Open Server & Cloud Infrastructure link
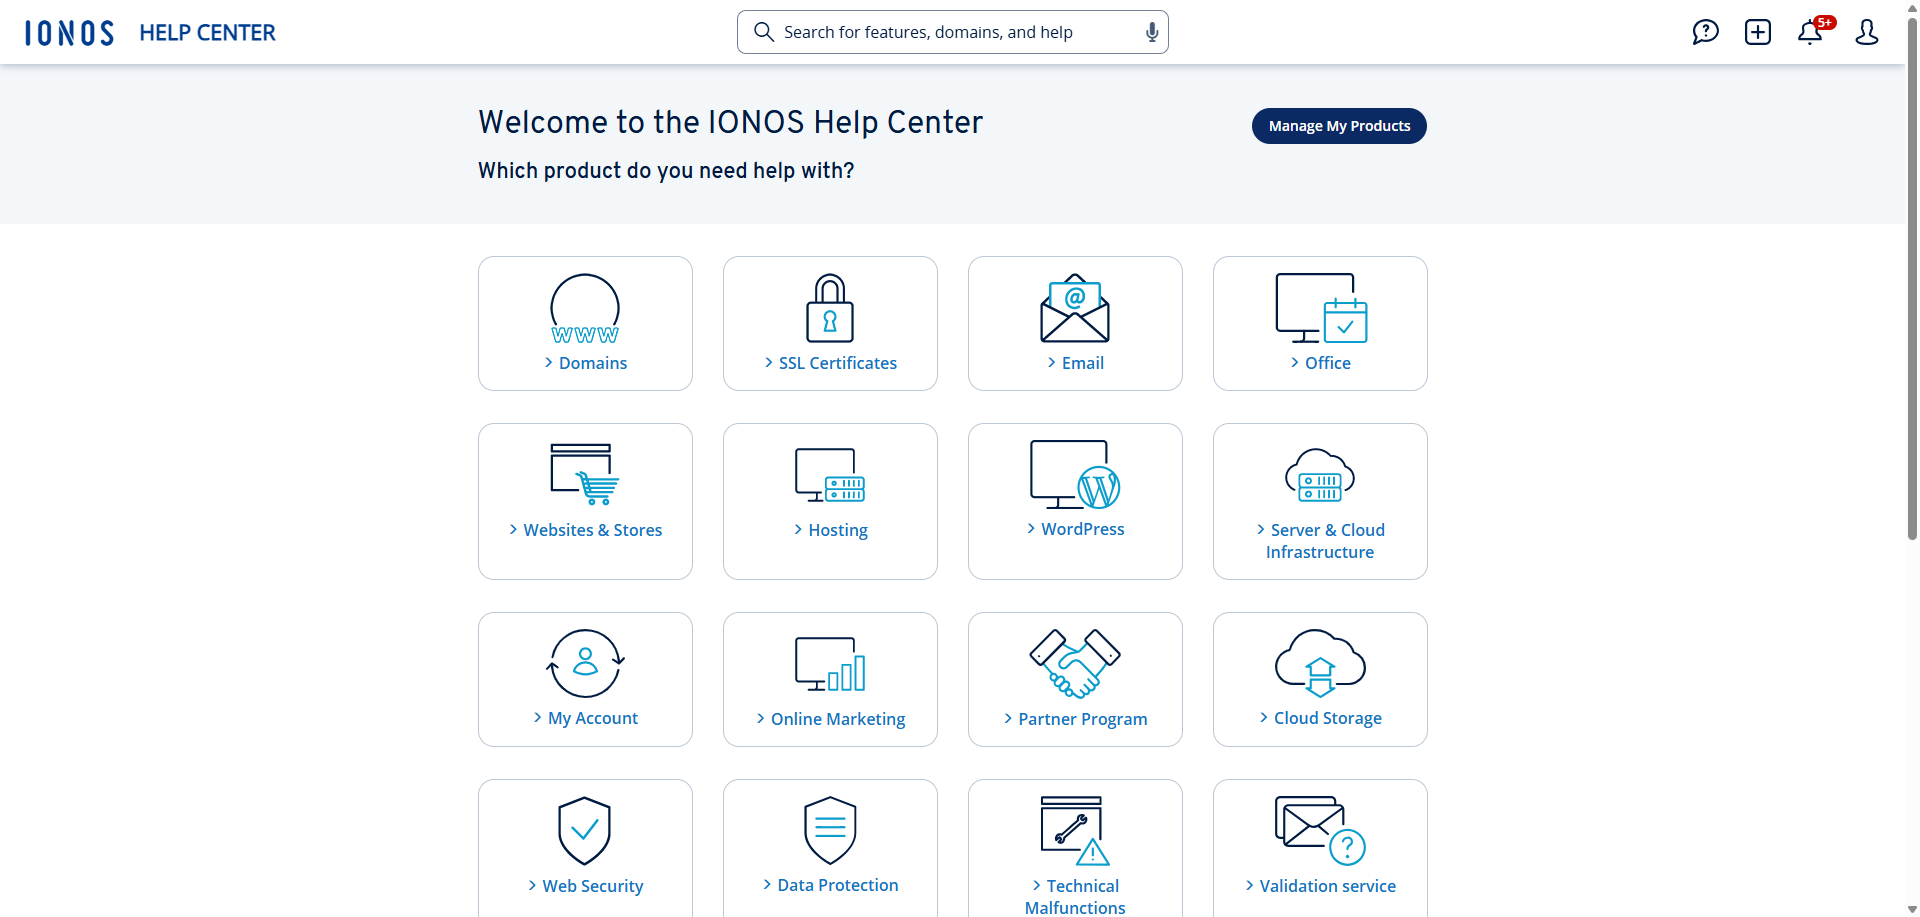 tap(1320, 541)
